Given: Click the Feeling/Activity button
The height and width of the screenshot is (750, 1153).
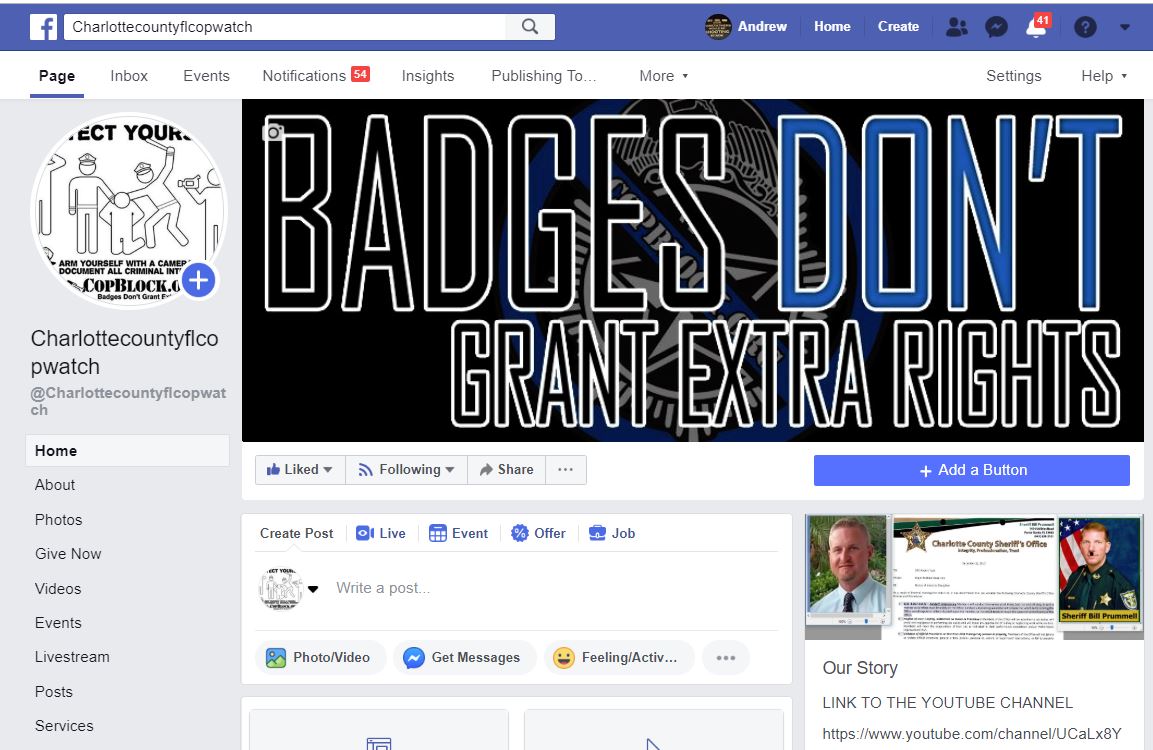Looking at the screenshot, I should click(619, 657).
